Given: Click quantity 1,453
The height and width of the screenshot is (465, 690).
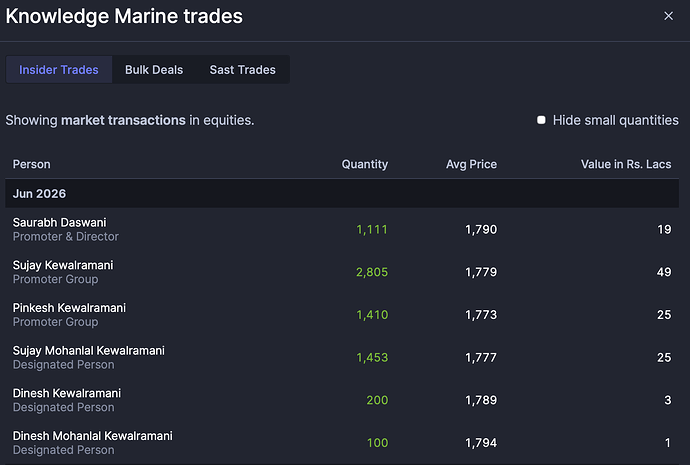Looking at the screenshot, I should tap(372, 357).
